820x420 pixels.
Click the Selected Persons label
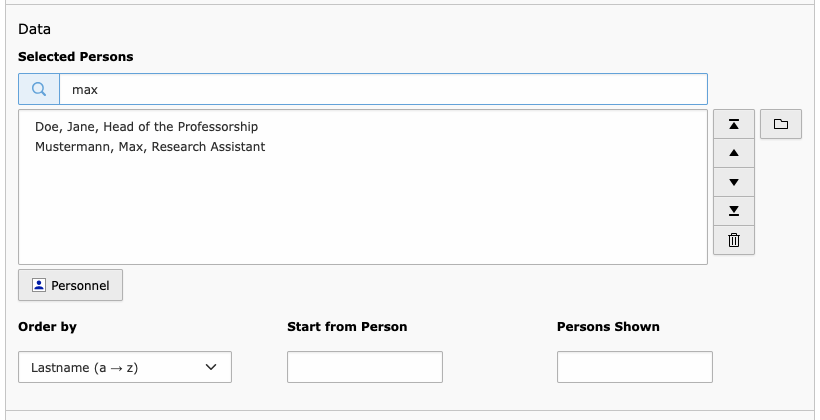coord(76,56)
